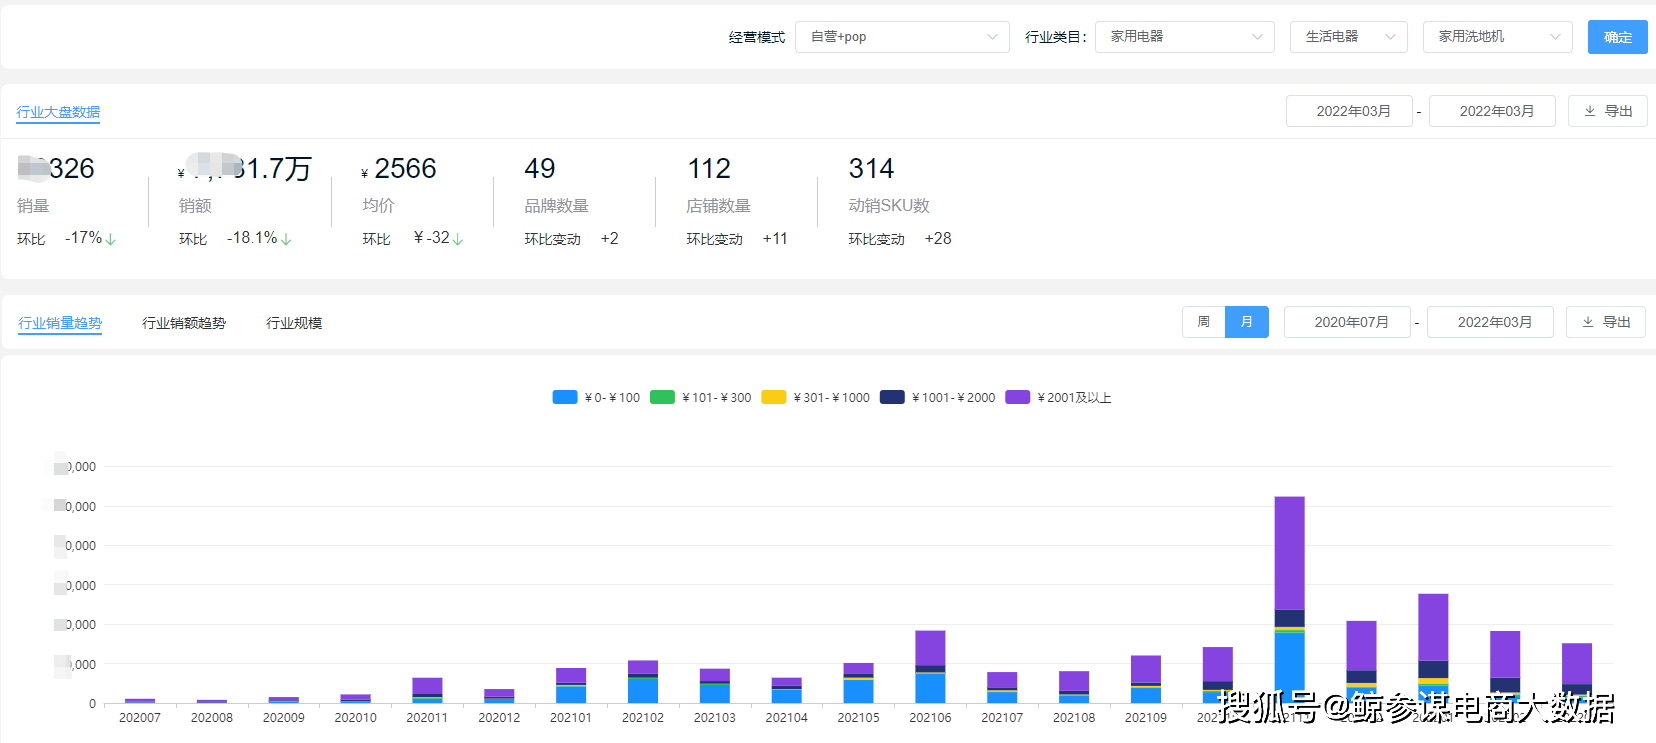Click the down arrow next to 销额 -18.1%
This screenshot has height=743, width=1656.
[x=286, y=239]
